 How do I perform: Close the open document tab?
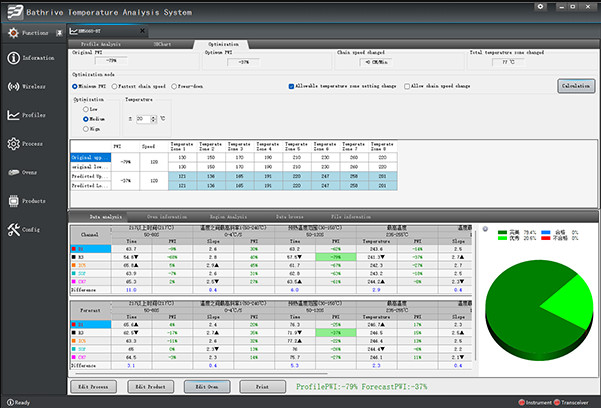point(142,31)
